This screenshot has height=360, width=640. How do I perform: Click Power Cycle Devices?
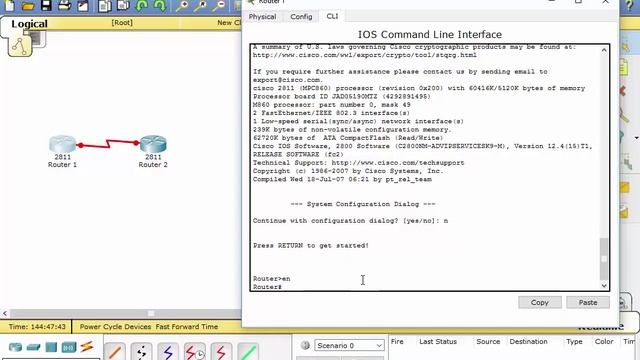(115, 327)
